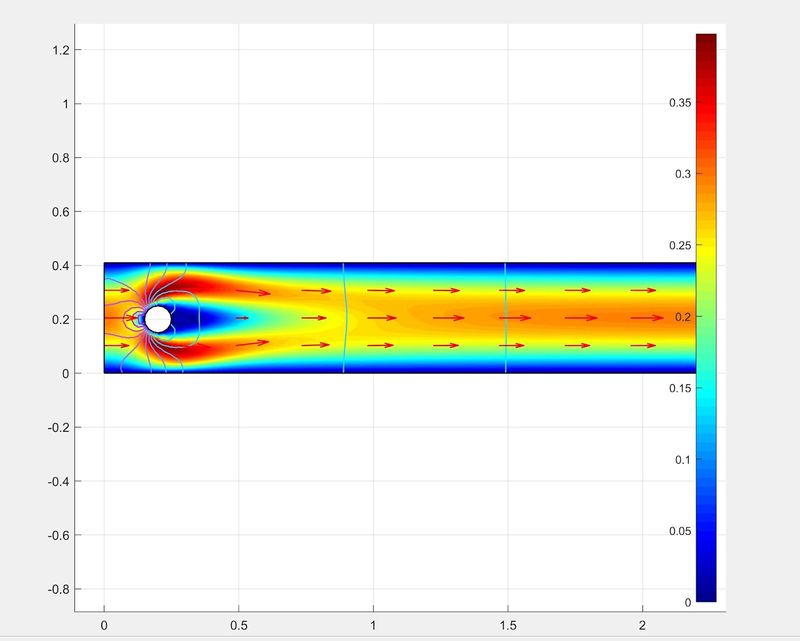Screen dimensions: 800x641
Task: Select the y-axis tick label 1
Action: pos(65,104)
